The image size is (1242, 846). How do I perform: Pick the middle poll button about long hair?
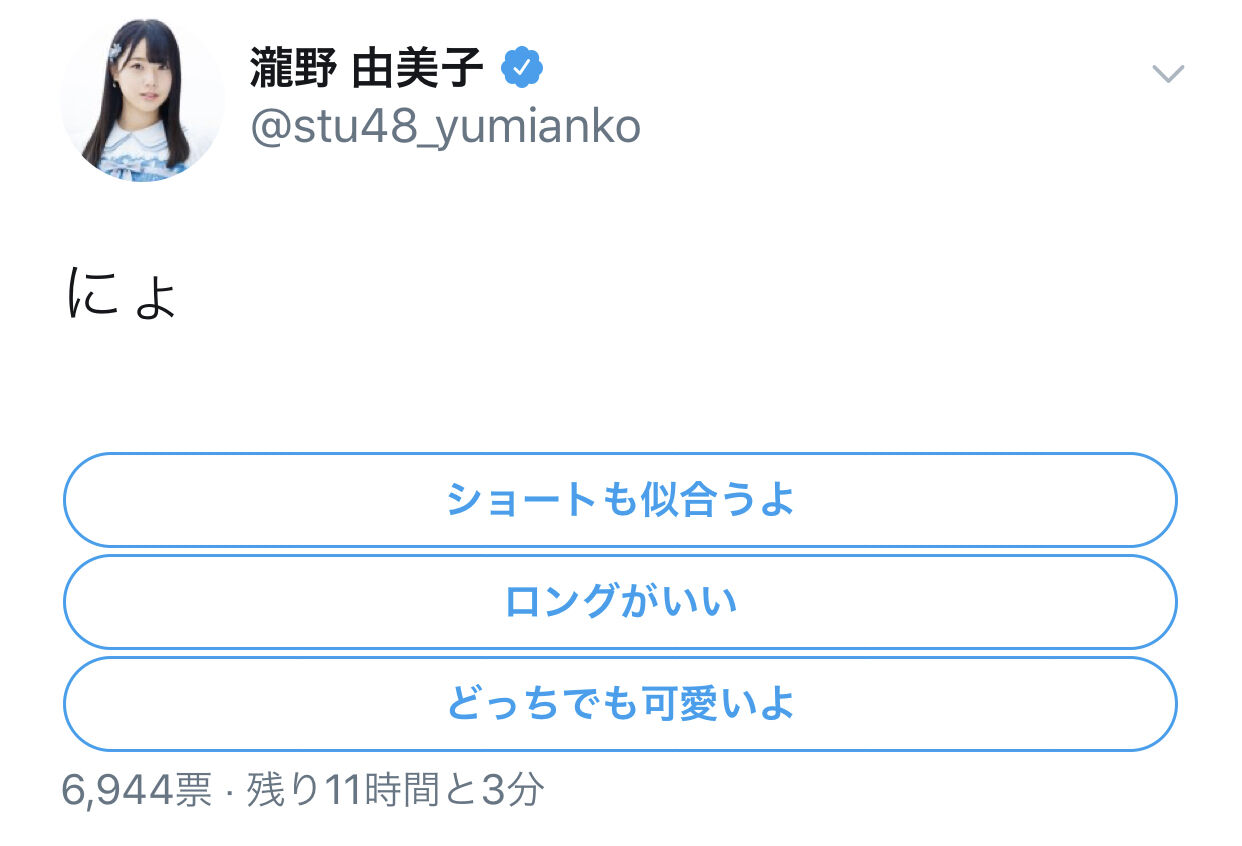coord(620,602)
